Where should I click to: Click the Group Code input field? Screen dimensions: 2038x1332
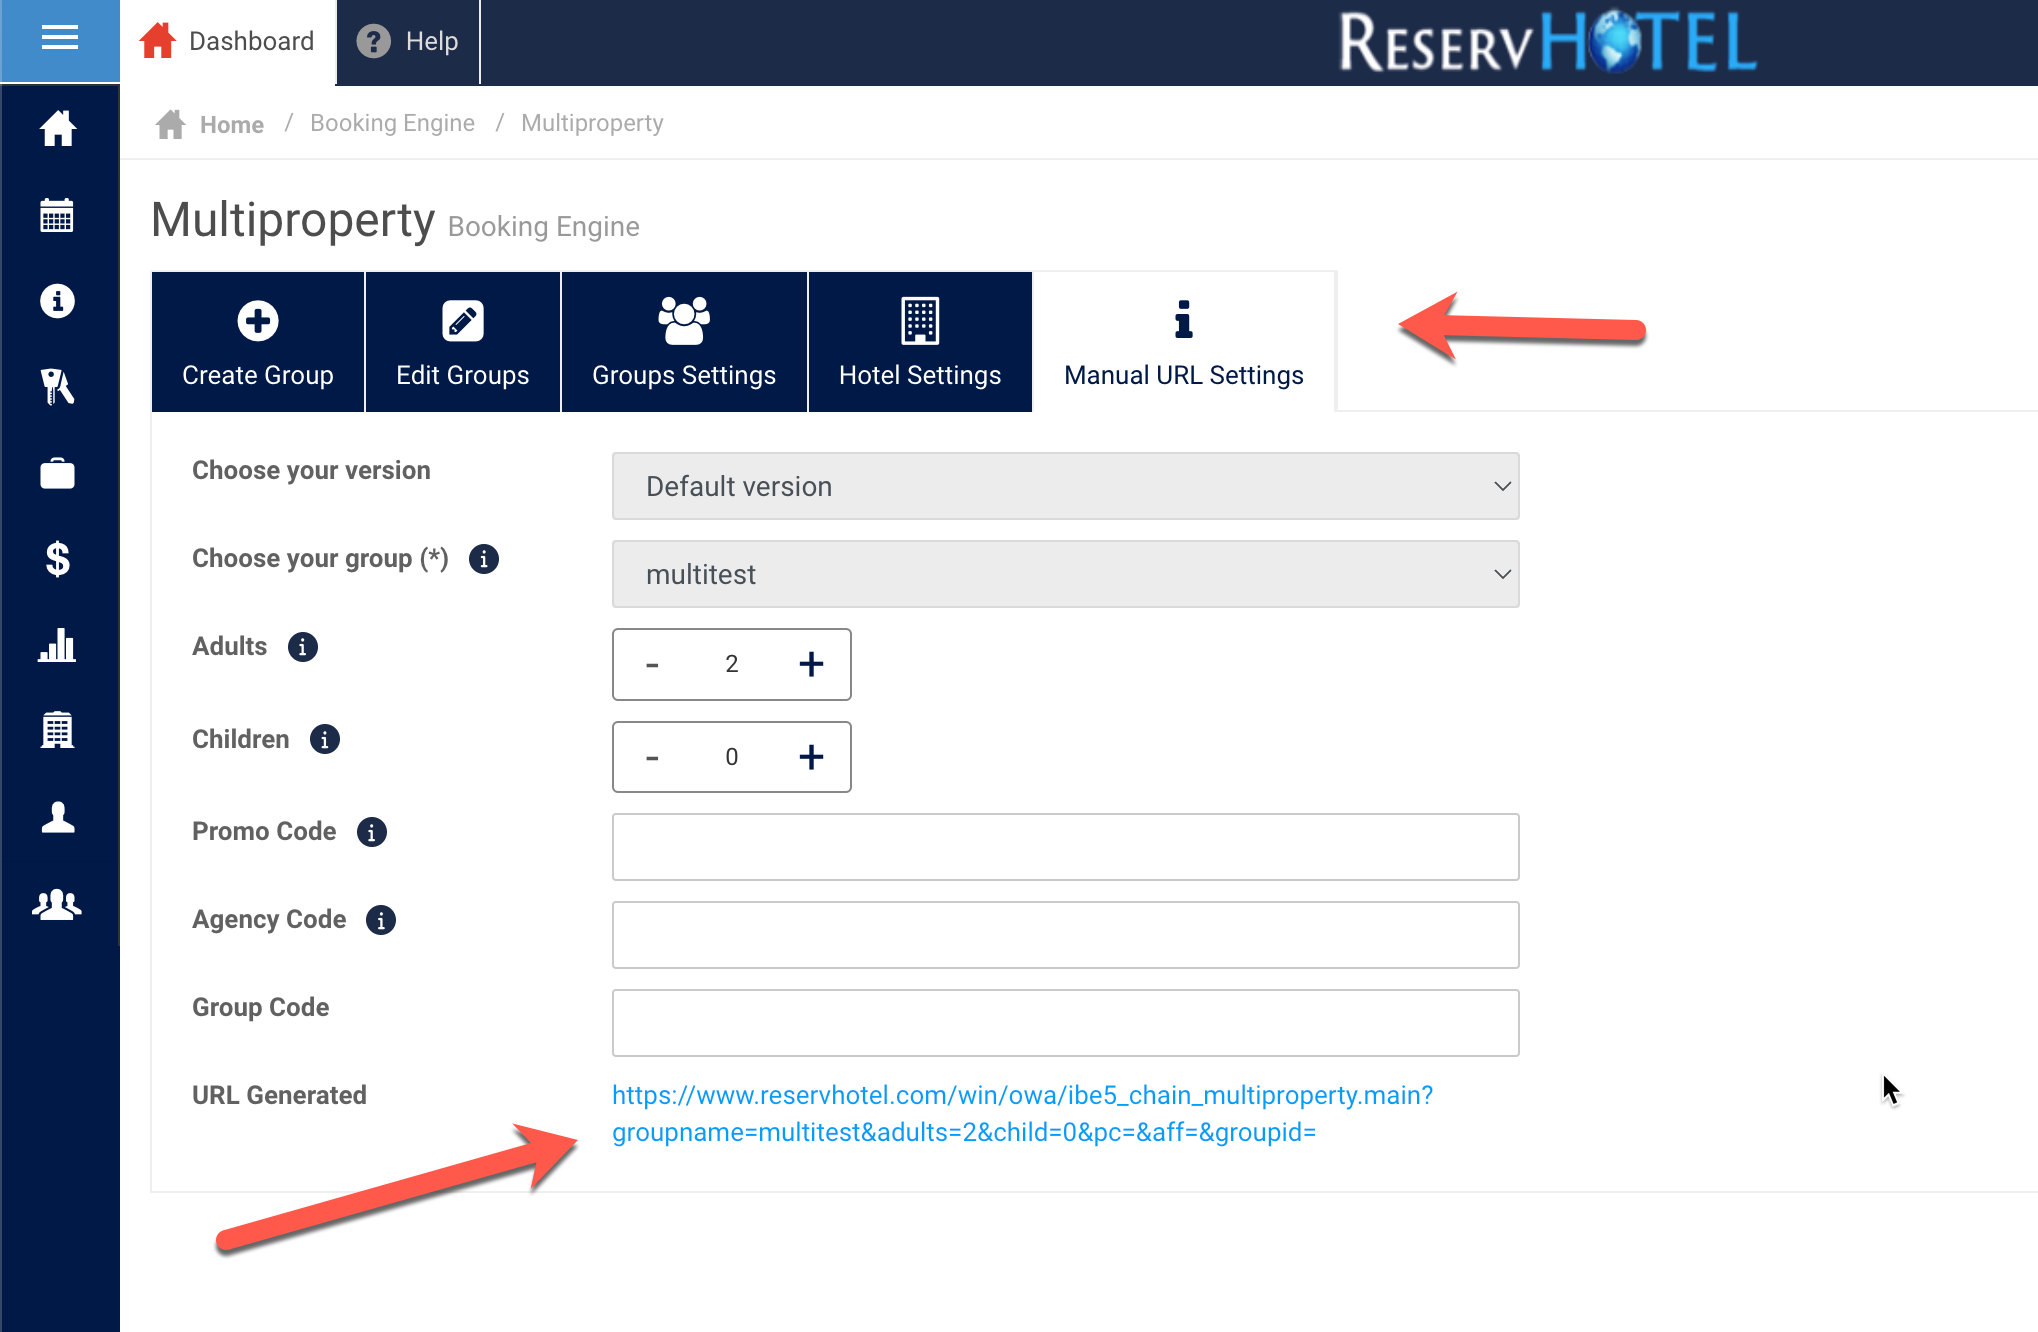pyautogui.click(x=1065, y=1023)
